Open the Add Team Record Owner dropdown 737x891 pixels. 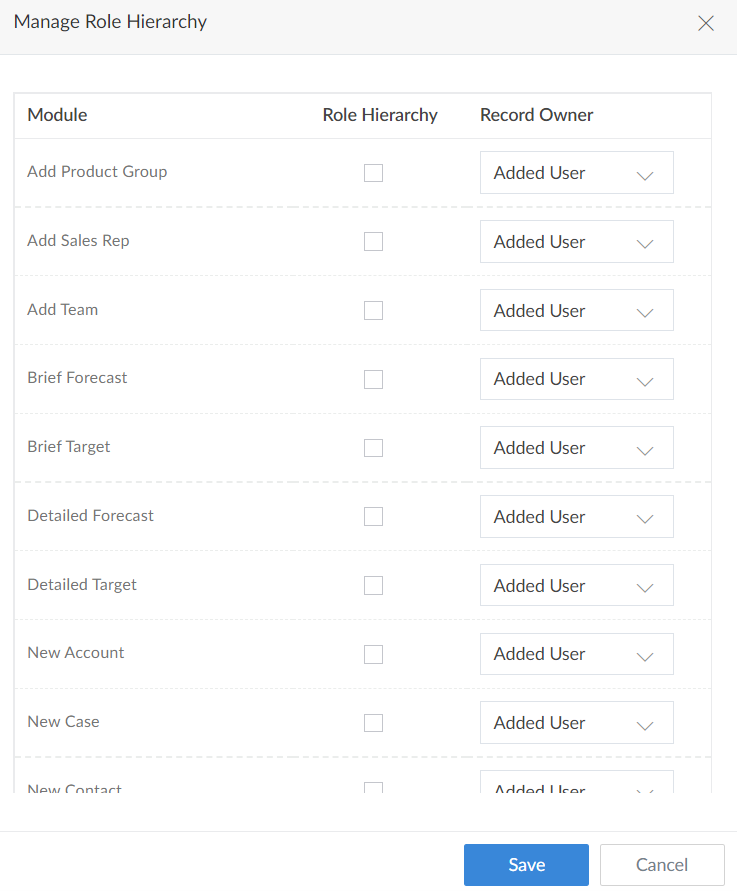[576, 310]
